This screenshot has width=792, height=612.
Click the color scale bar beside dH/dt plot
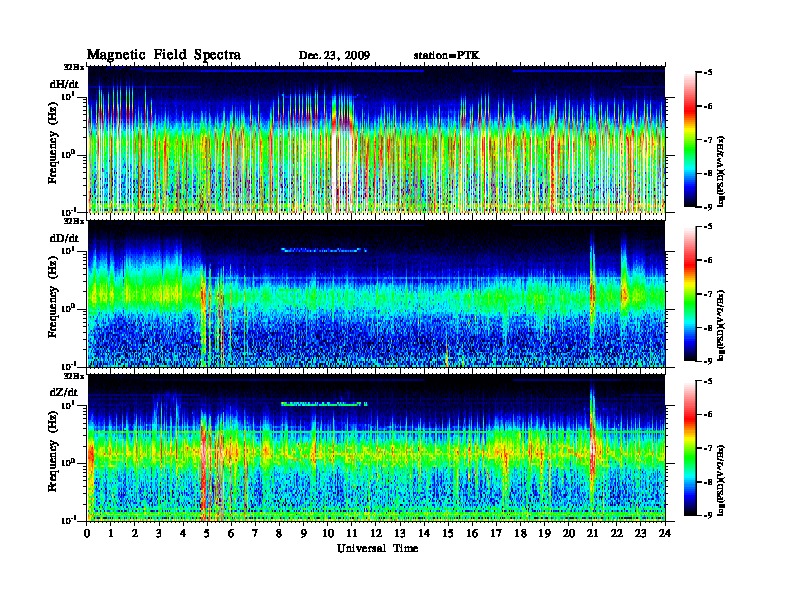tap(689, 139)
